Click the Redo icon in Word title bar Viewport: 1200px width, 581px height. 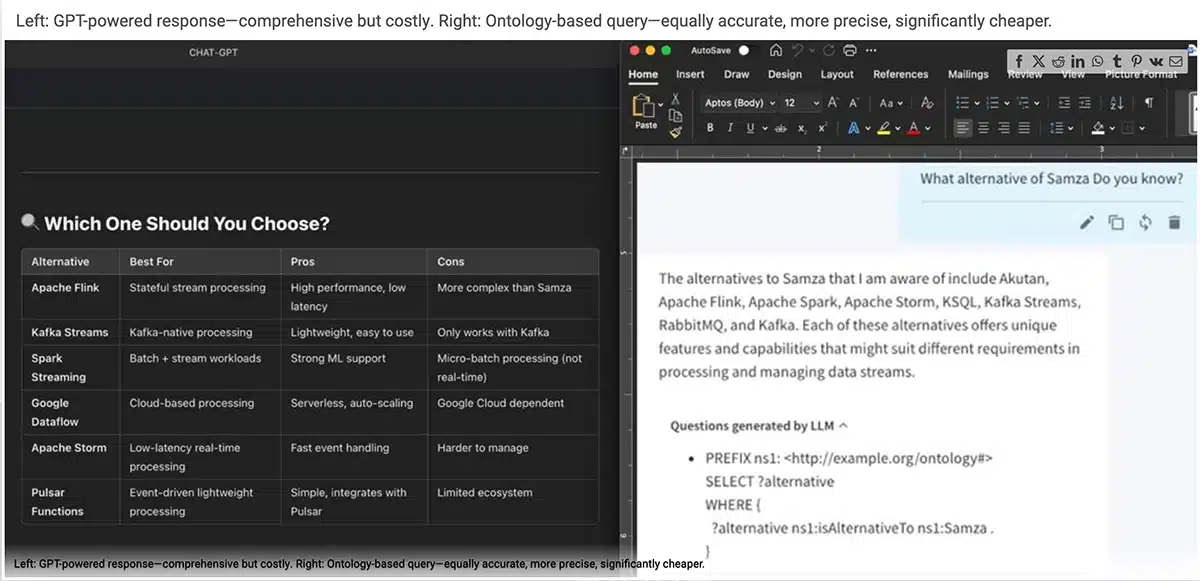pos(828,50)
